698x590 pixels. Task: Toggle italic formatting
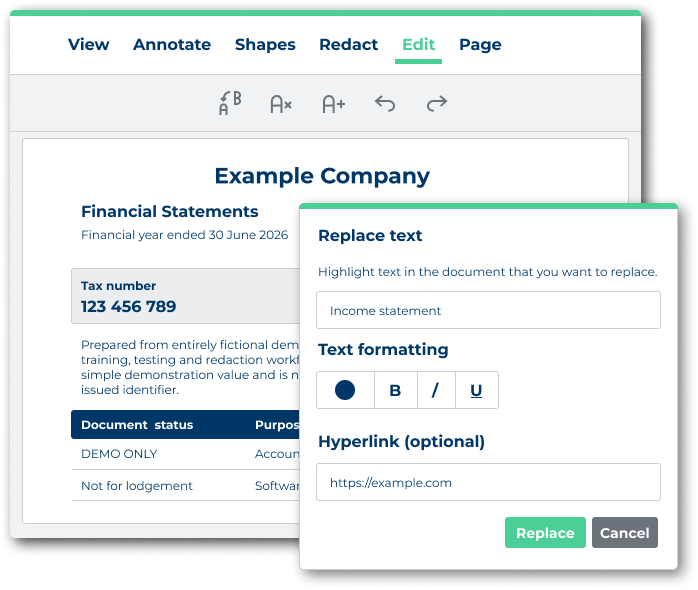(436, 390)
